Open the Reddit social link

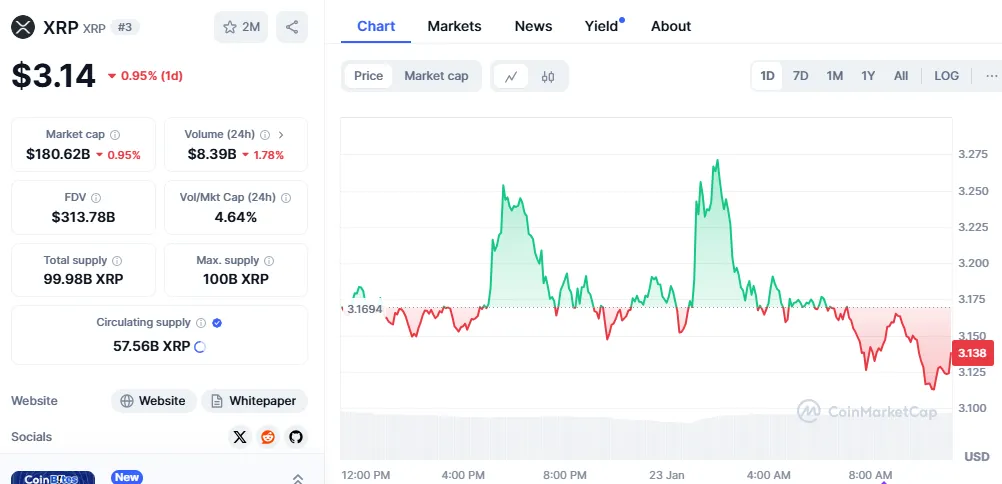pyautogui.click(x=267, y=437)
